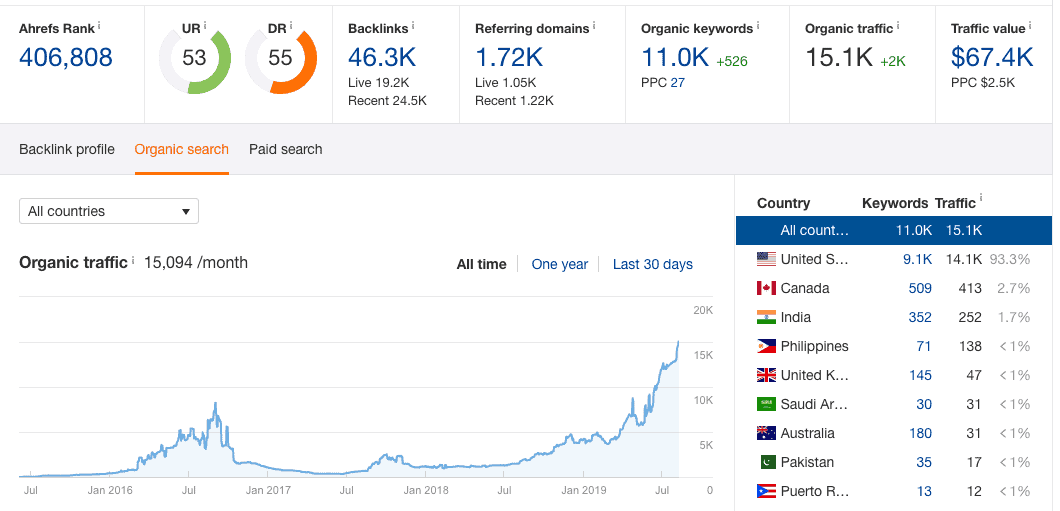This screenshot has height=511, width=1060.
Task: Click the orange DR 55 gauge
Action: click(x=281, y=58)
